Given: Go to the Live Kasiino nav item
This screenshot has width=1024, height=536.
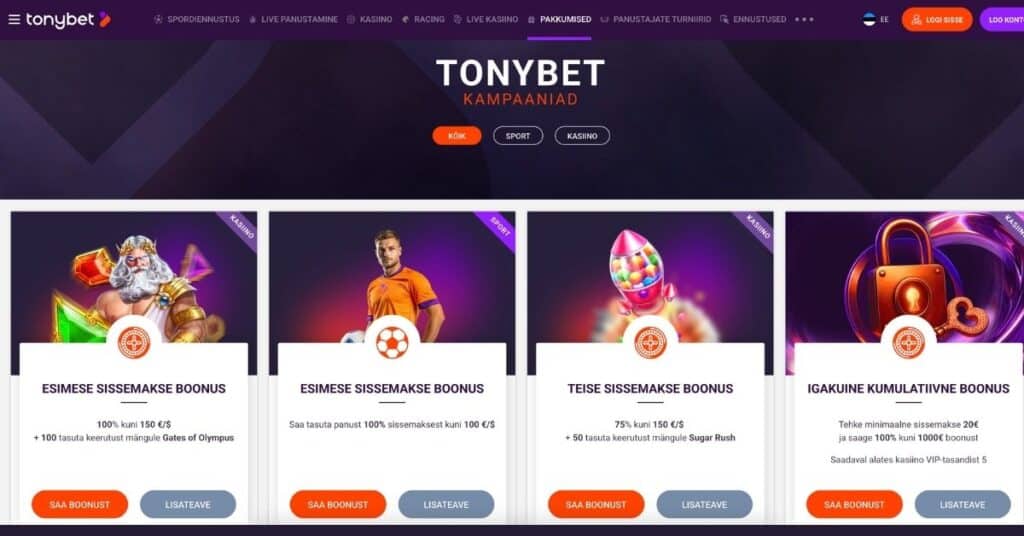Looking at the screenshot, I should pos(486,20).
